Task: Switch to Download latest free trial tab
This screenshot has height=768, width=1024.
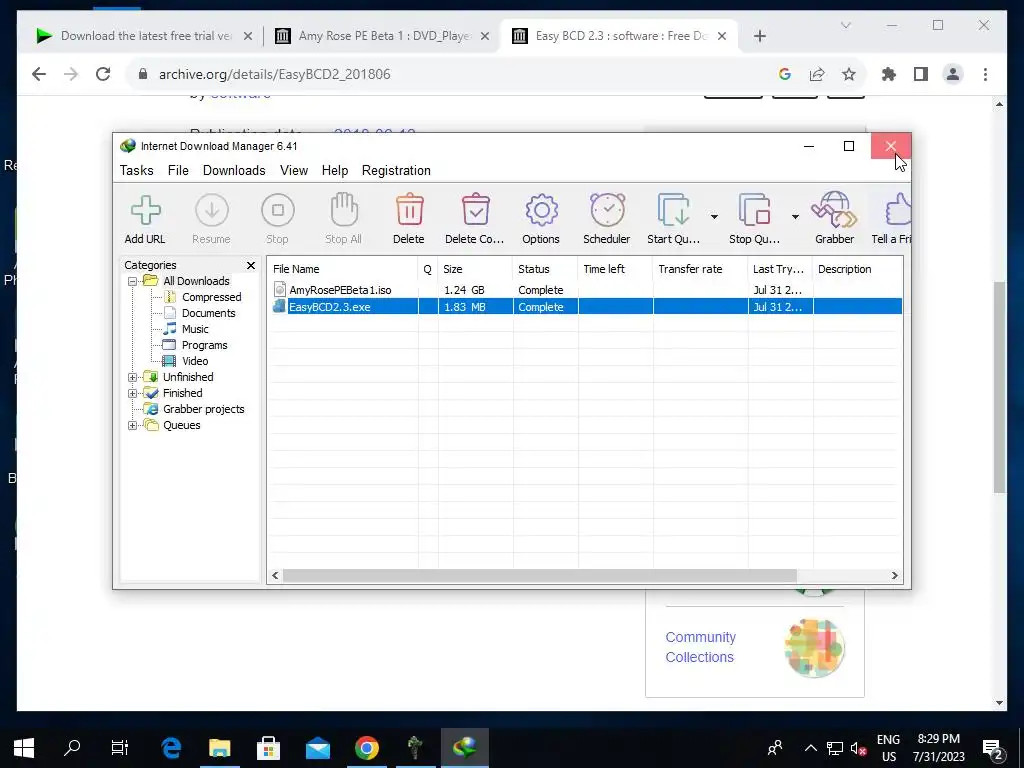Action: [x=144, y=36]
